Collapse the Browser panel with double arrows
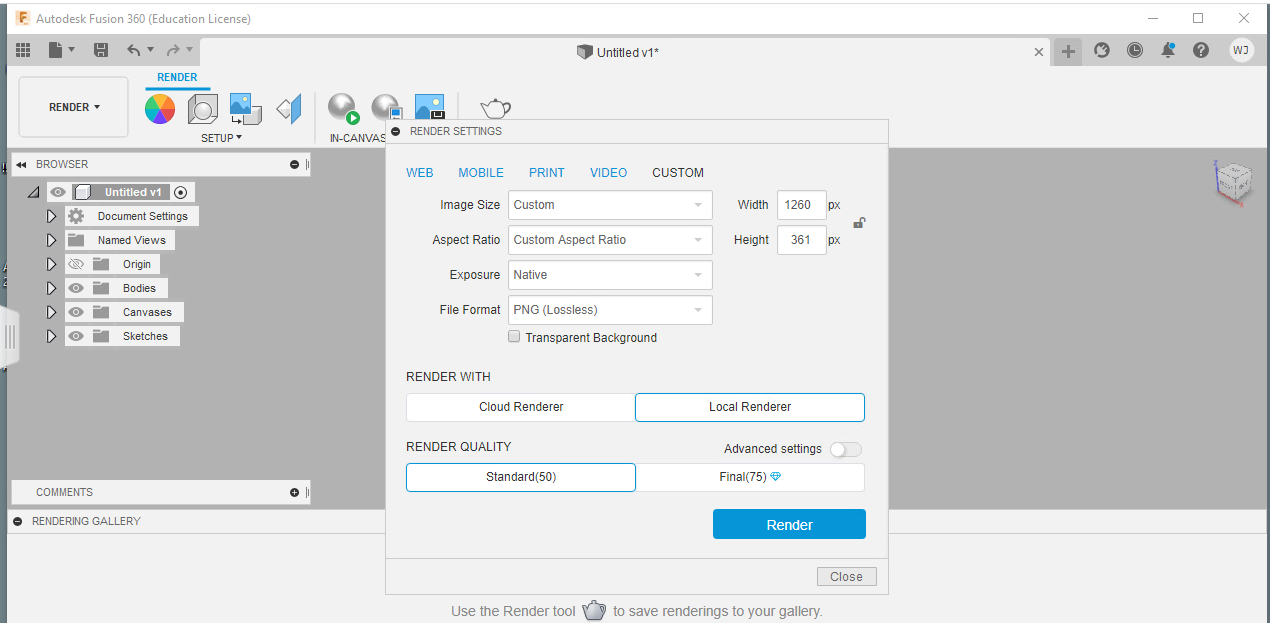 pos(21,164)
